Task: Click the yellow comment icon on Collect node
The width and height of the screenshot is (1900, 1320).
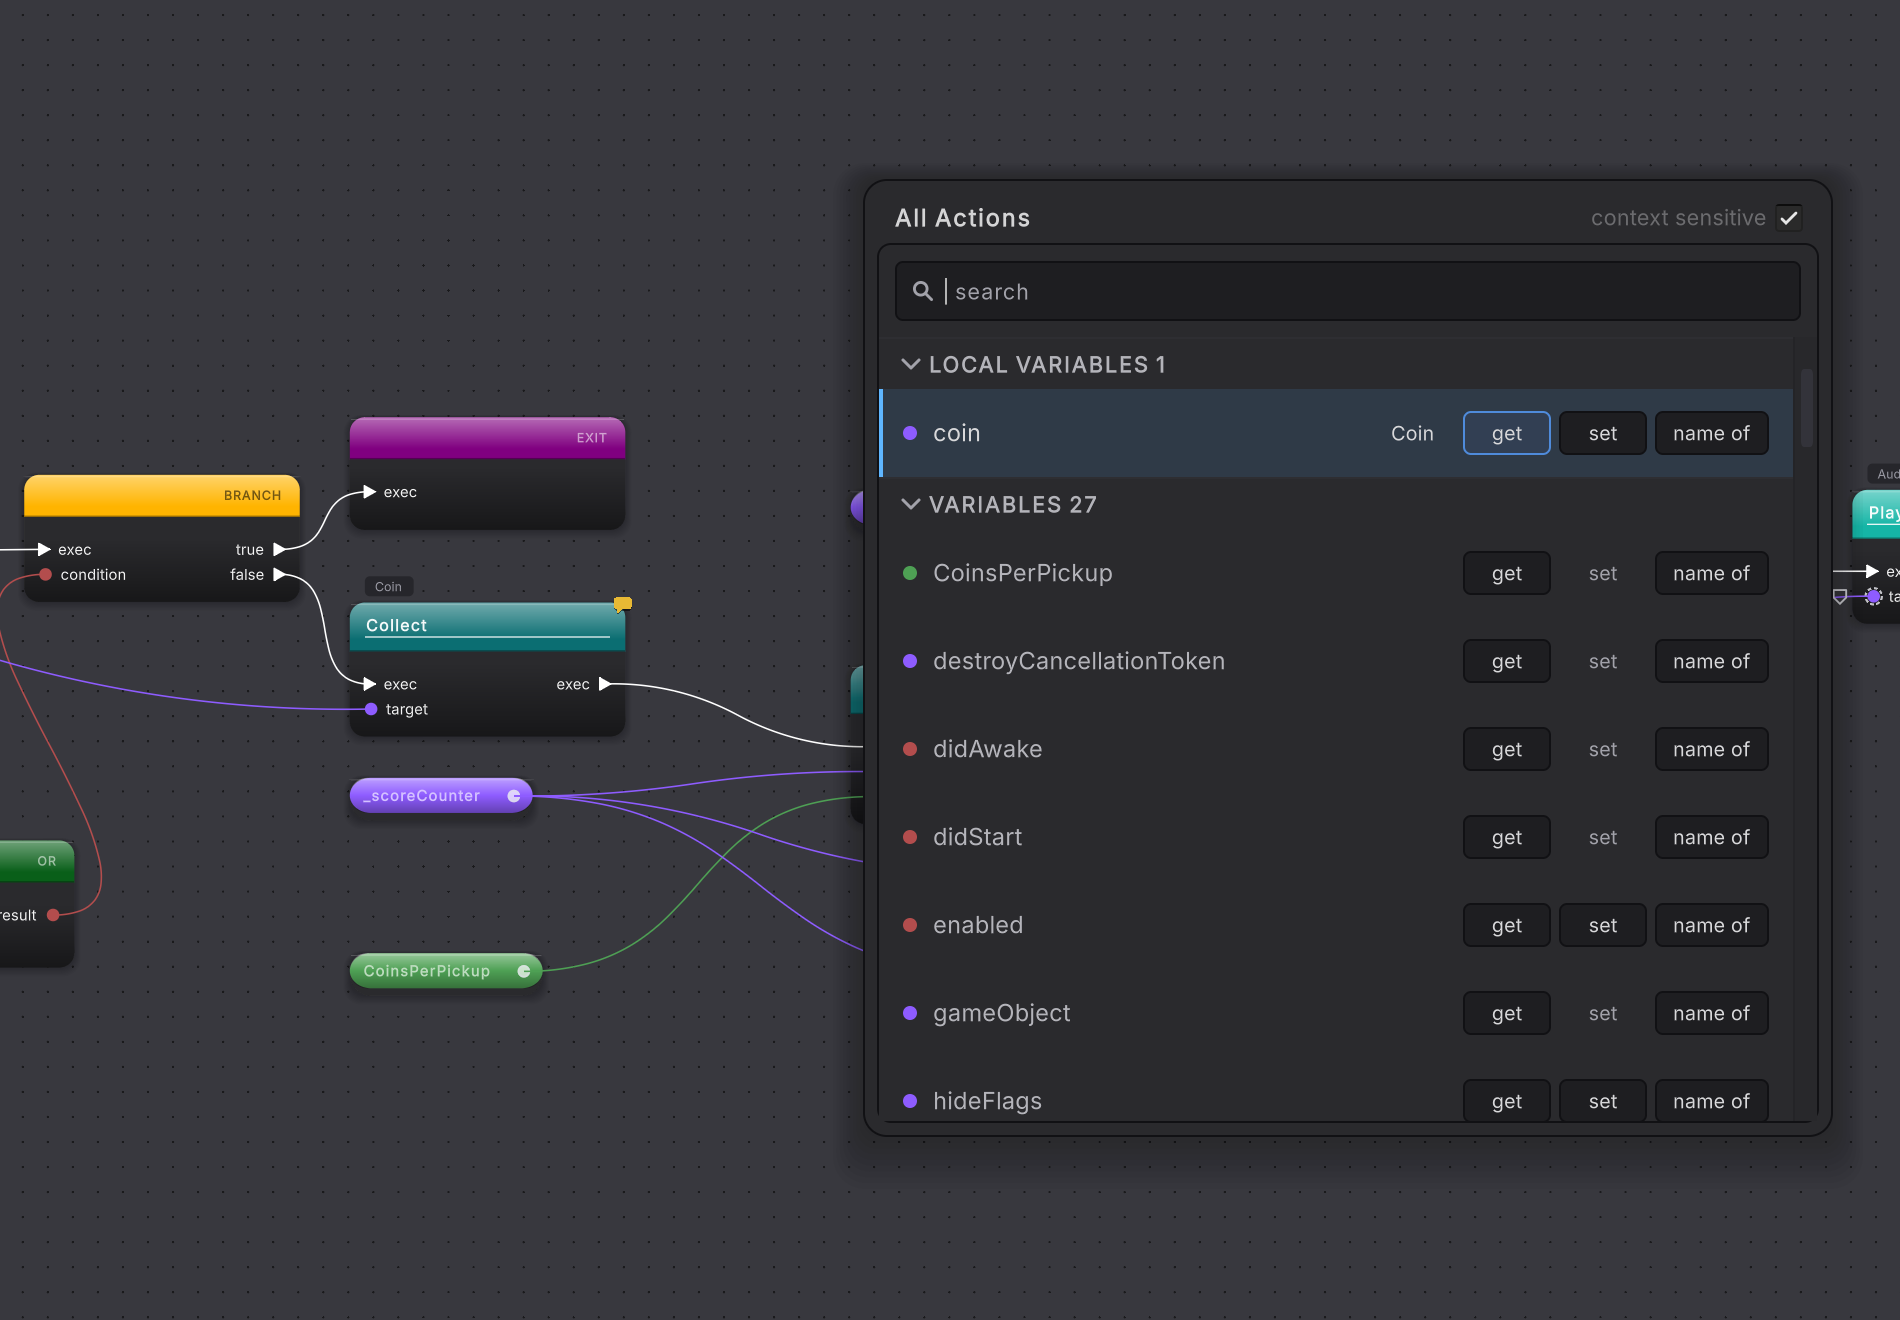Action: pyautogui.click(x=622, y=604)
